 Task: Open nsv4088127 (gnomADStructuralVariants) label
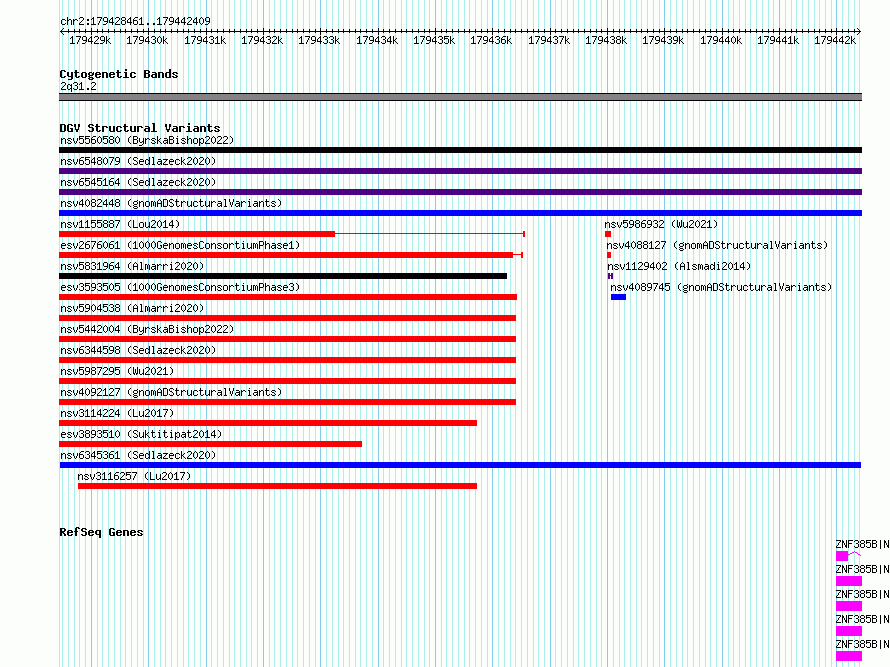coord(717,245)
